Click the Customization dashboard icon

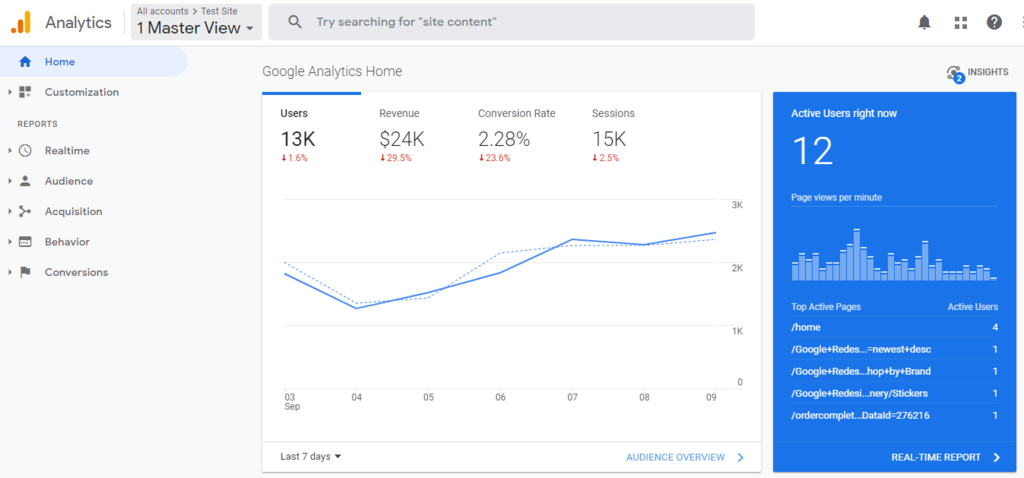click(x=25, y=92)
